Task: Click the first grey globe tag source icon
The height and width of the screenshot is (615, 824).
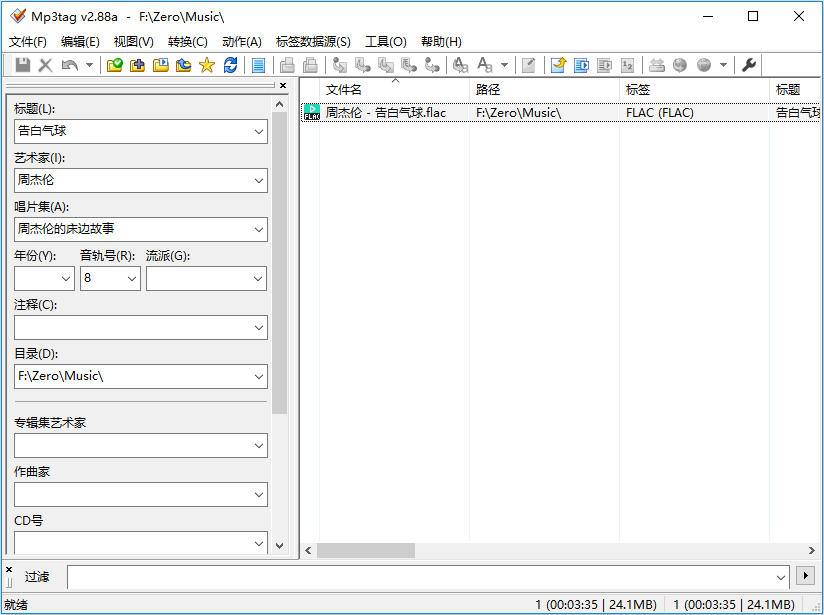Action: (x=680, y=65)
